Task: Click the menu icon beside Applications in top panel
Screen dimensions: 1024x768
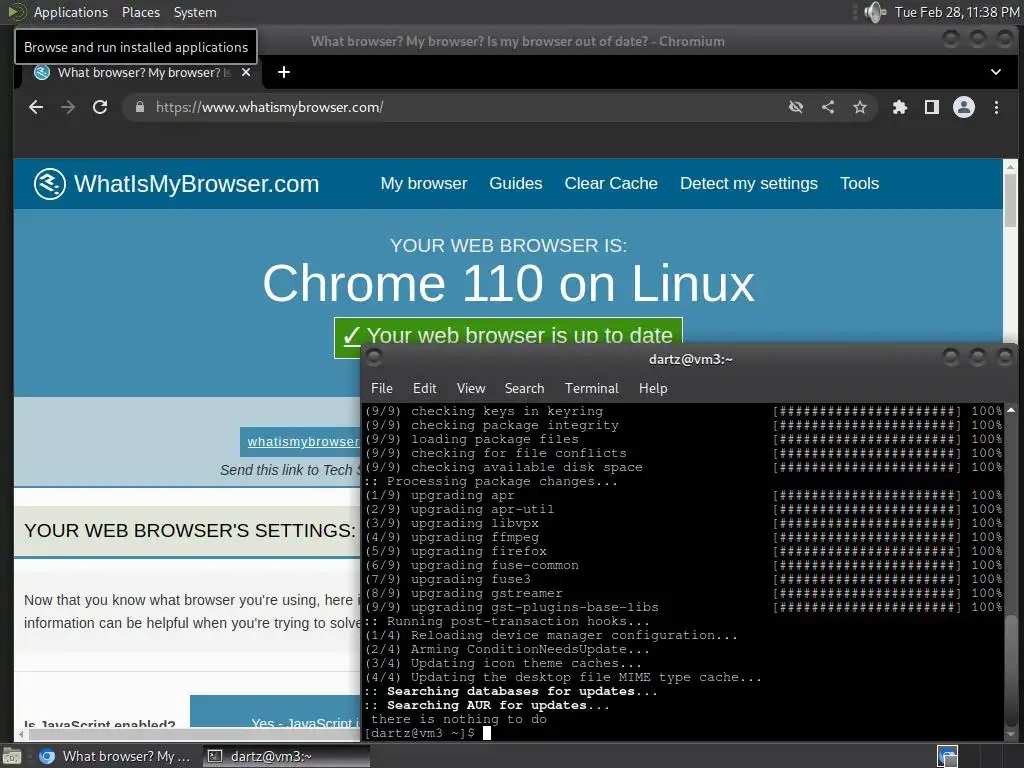Action: [16, 12]
